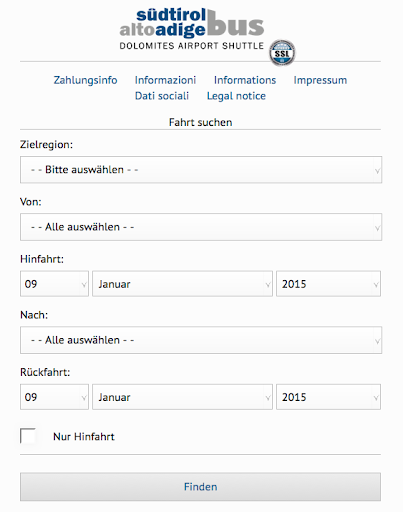Image resolution: width=403 pixels, height=512 pixels.
Task: Expand the Von location dropdown
Action: 201,227
